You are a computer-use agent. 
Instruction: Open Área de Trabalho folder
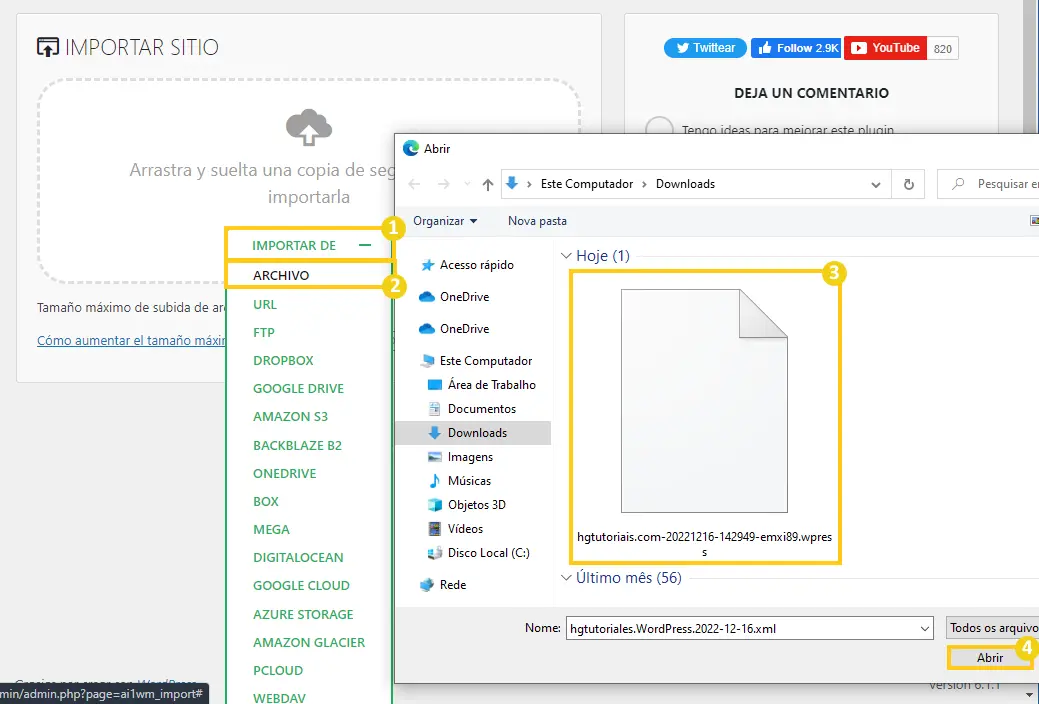[x=482, y=384]
